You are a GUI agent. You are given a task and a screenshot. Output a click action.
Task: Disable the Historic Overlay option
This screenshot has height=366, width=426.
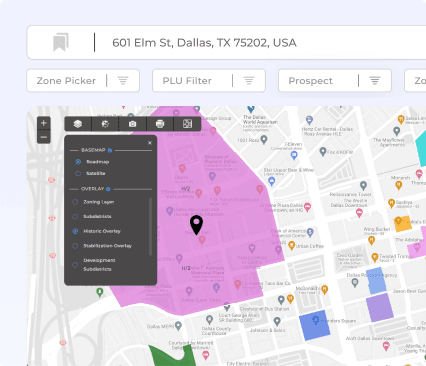75,231
